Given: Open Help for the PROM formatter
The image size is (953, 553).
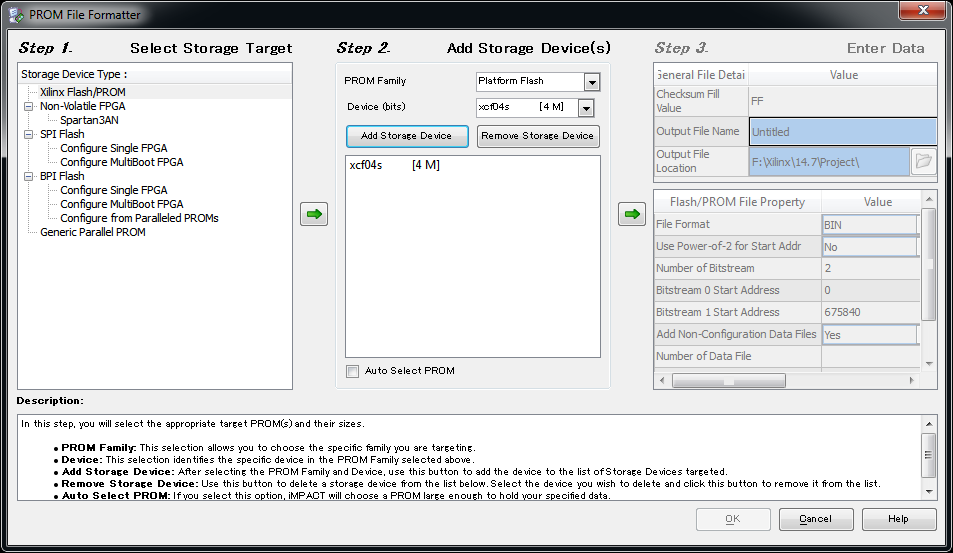Looking at the screenshot, I should 898,519.
